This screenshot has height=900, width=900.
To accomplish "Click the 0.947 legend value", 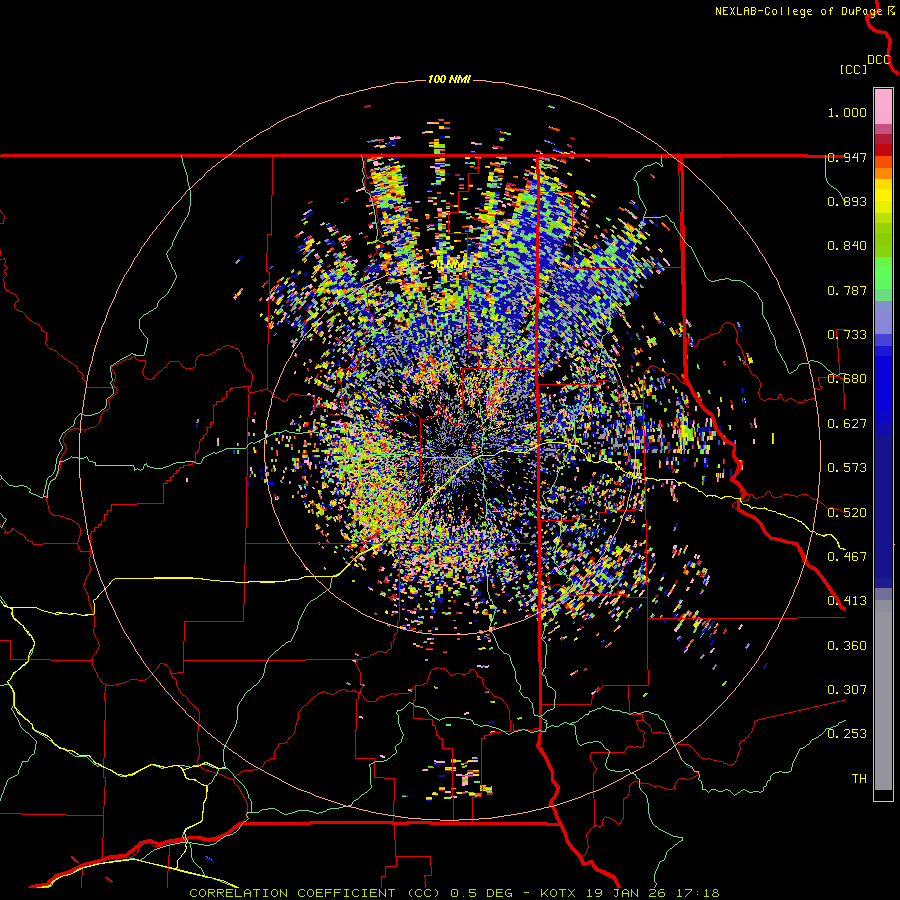I will 847,157.
